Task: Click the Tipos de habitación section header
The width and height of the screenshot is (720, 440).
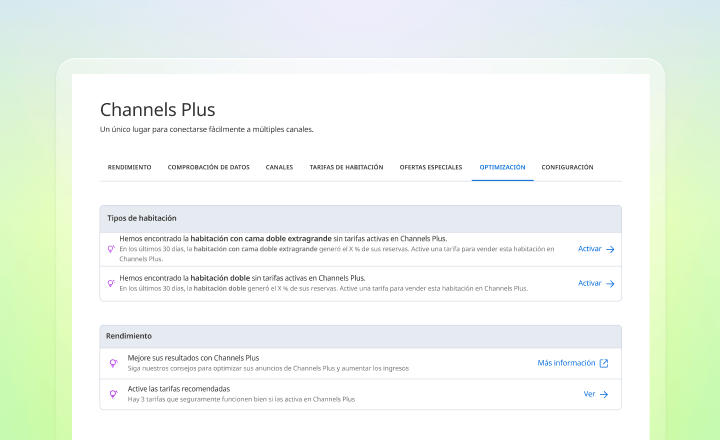Action: tap(141, 217)
